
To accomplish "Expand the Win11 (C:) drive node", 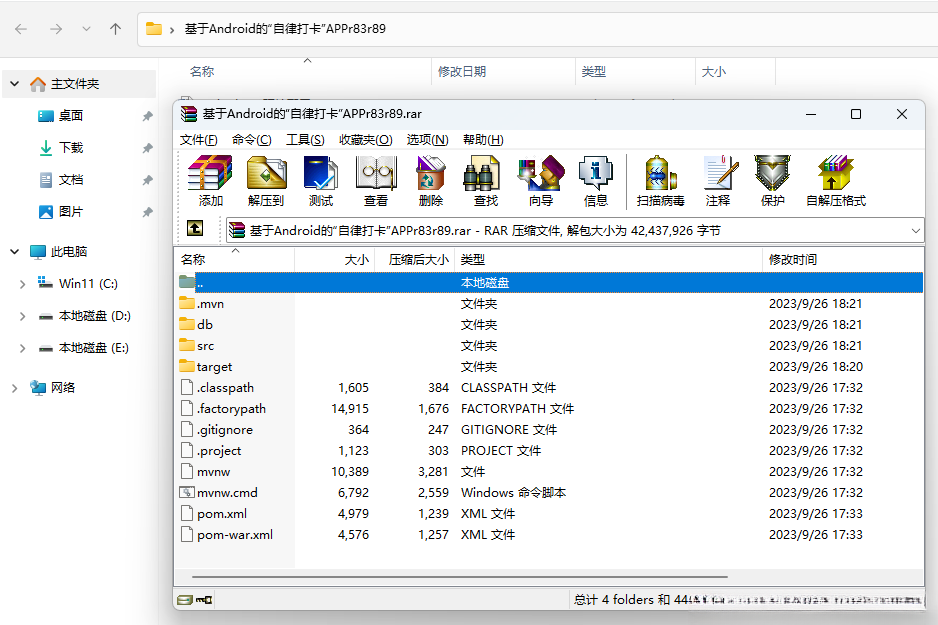I will pyautogui.click(x=22, y=284).
